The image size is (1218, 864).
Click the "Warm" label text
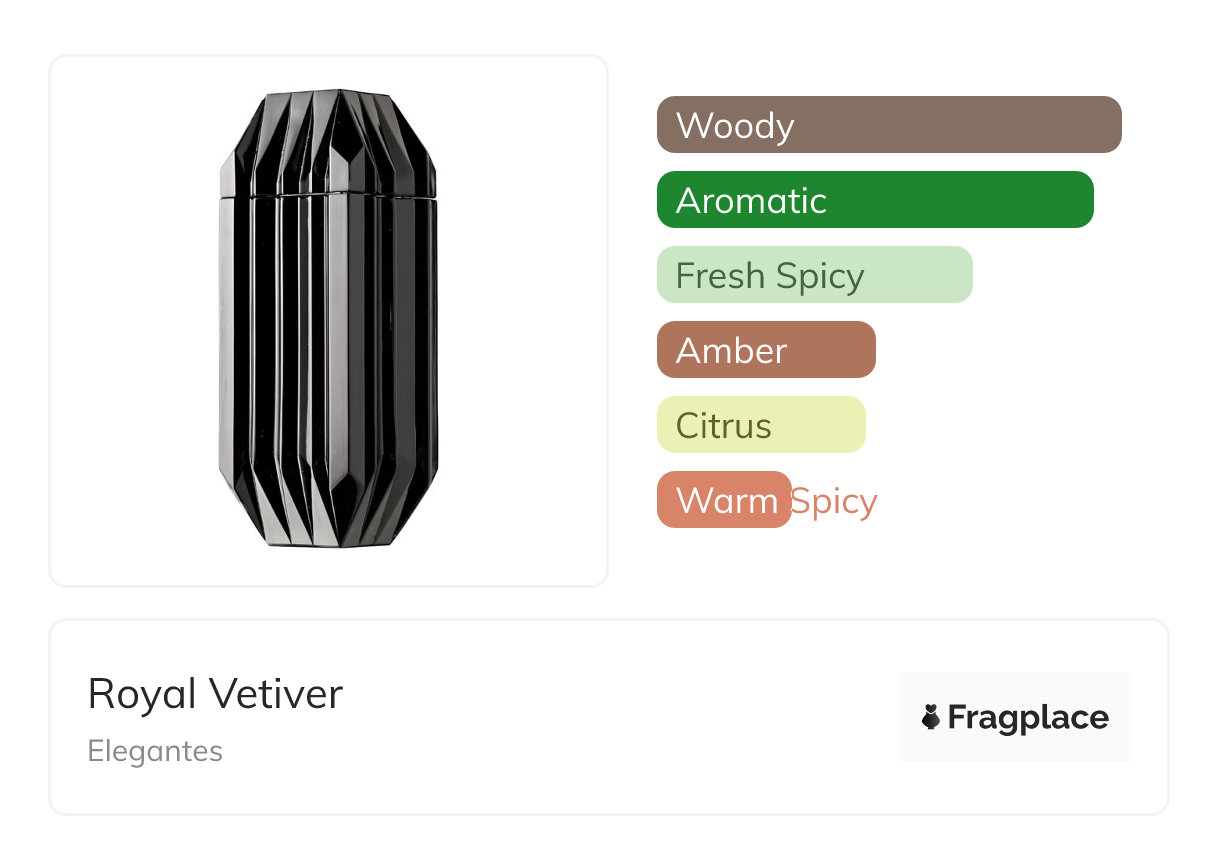pyautogui.click(x=727, y=501)
